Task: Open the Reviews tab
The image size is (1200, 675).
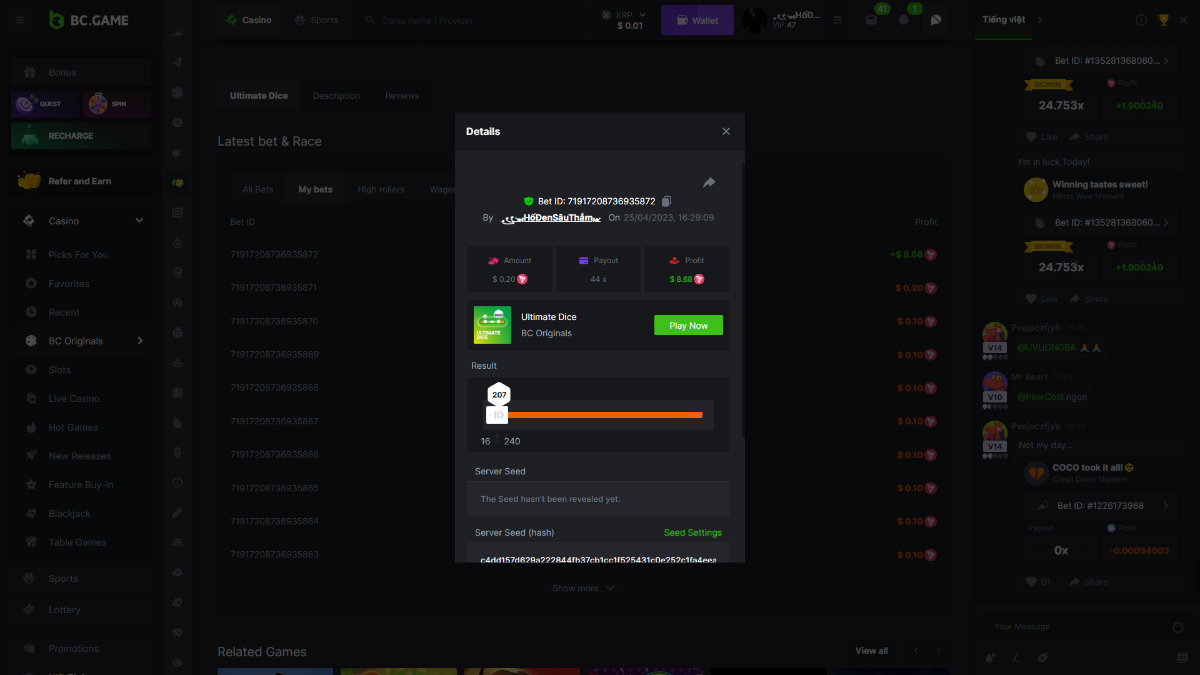Action: 402,96
